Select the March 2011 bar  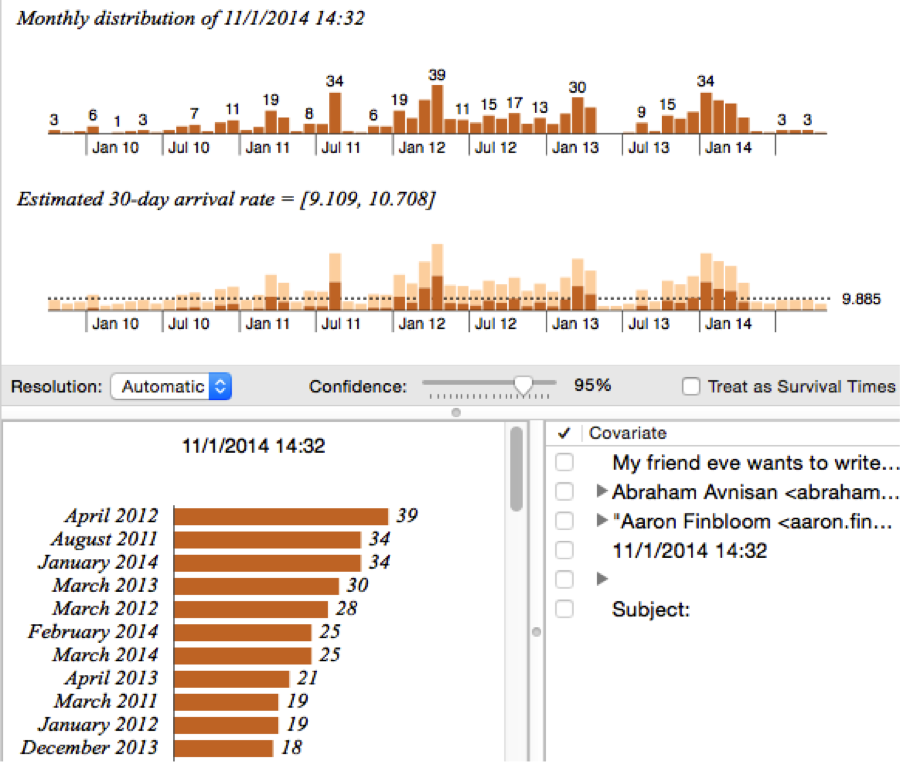(x=226, y=702)
